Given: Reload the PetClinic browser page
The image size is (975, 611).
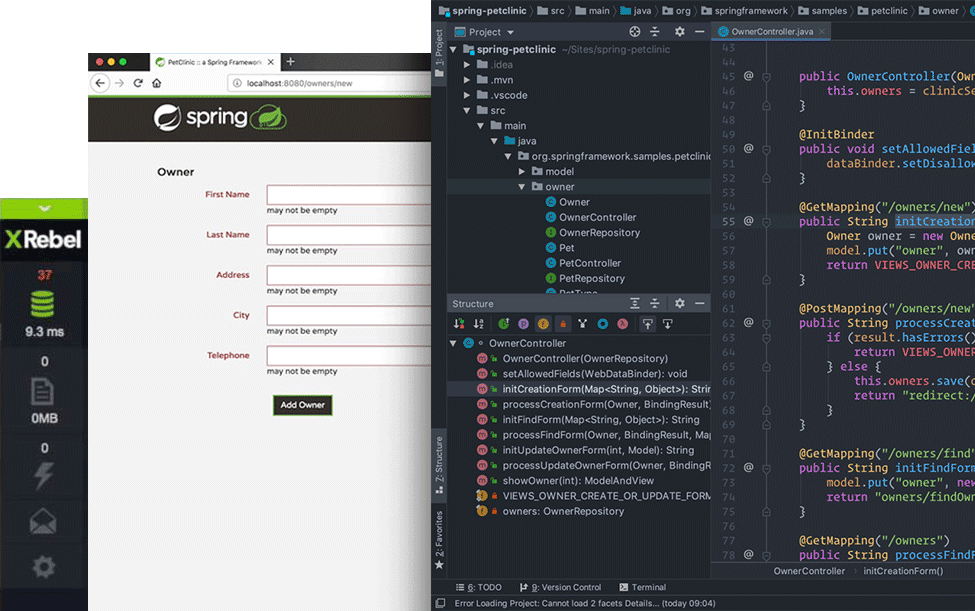Looking at the screenshot, I should click(x=138, y=83).
